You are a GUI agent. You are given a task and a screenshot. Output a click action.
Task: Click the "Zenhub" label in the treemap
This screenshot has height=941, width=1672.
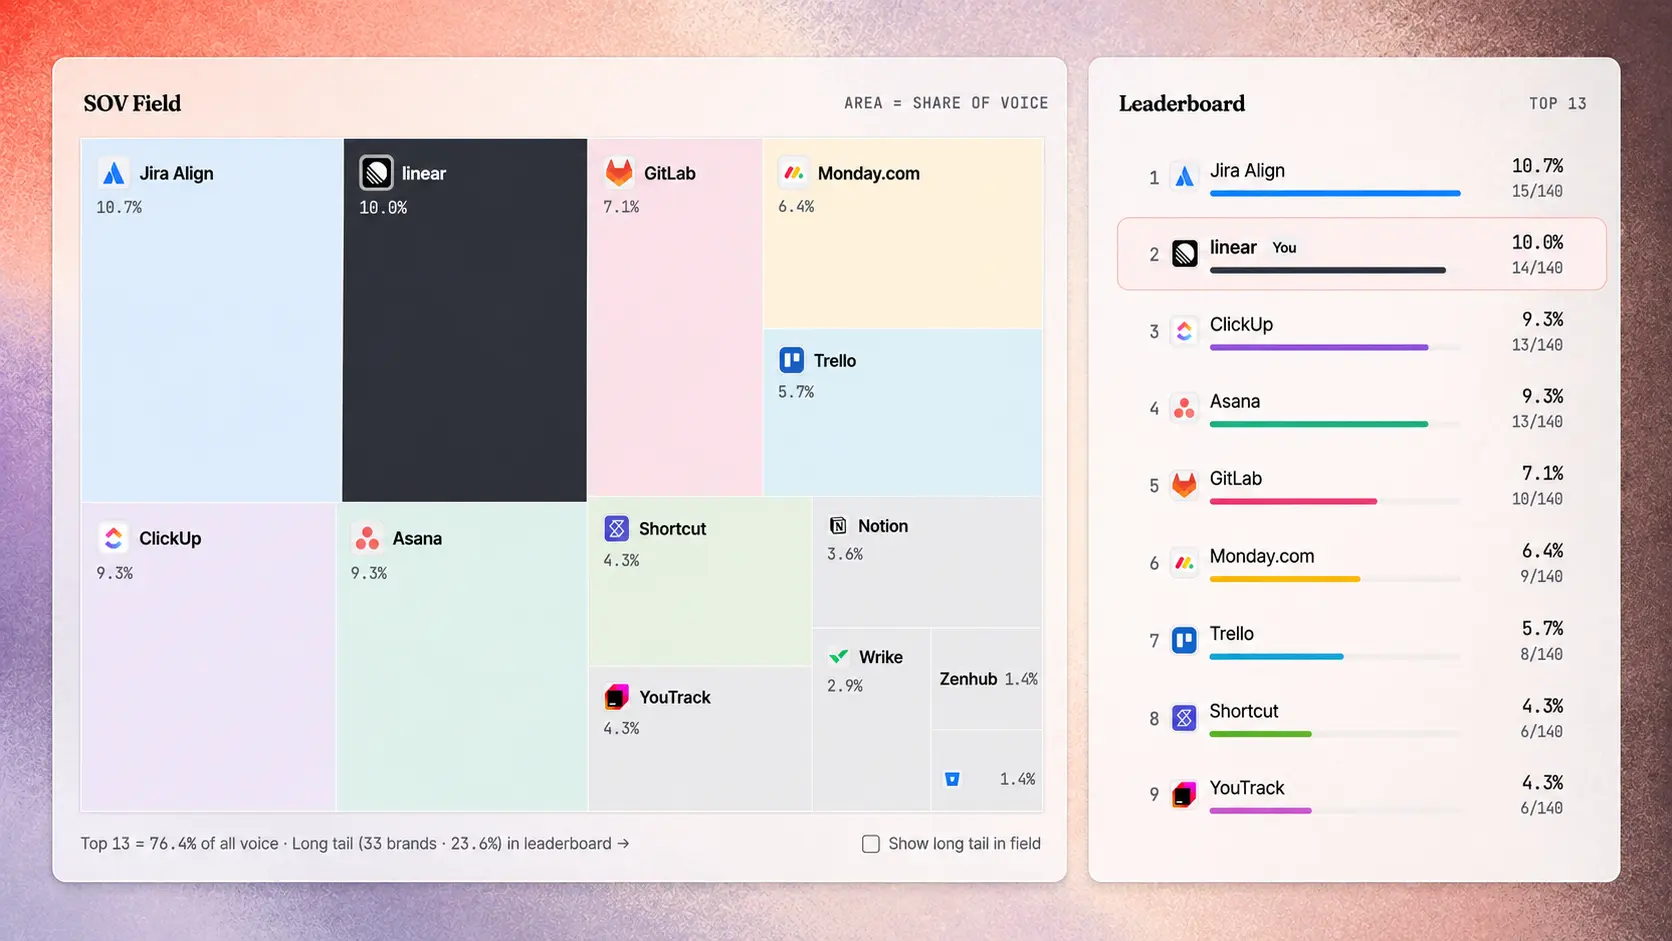(x=968, y=679)
